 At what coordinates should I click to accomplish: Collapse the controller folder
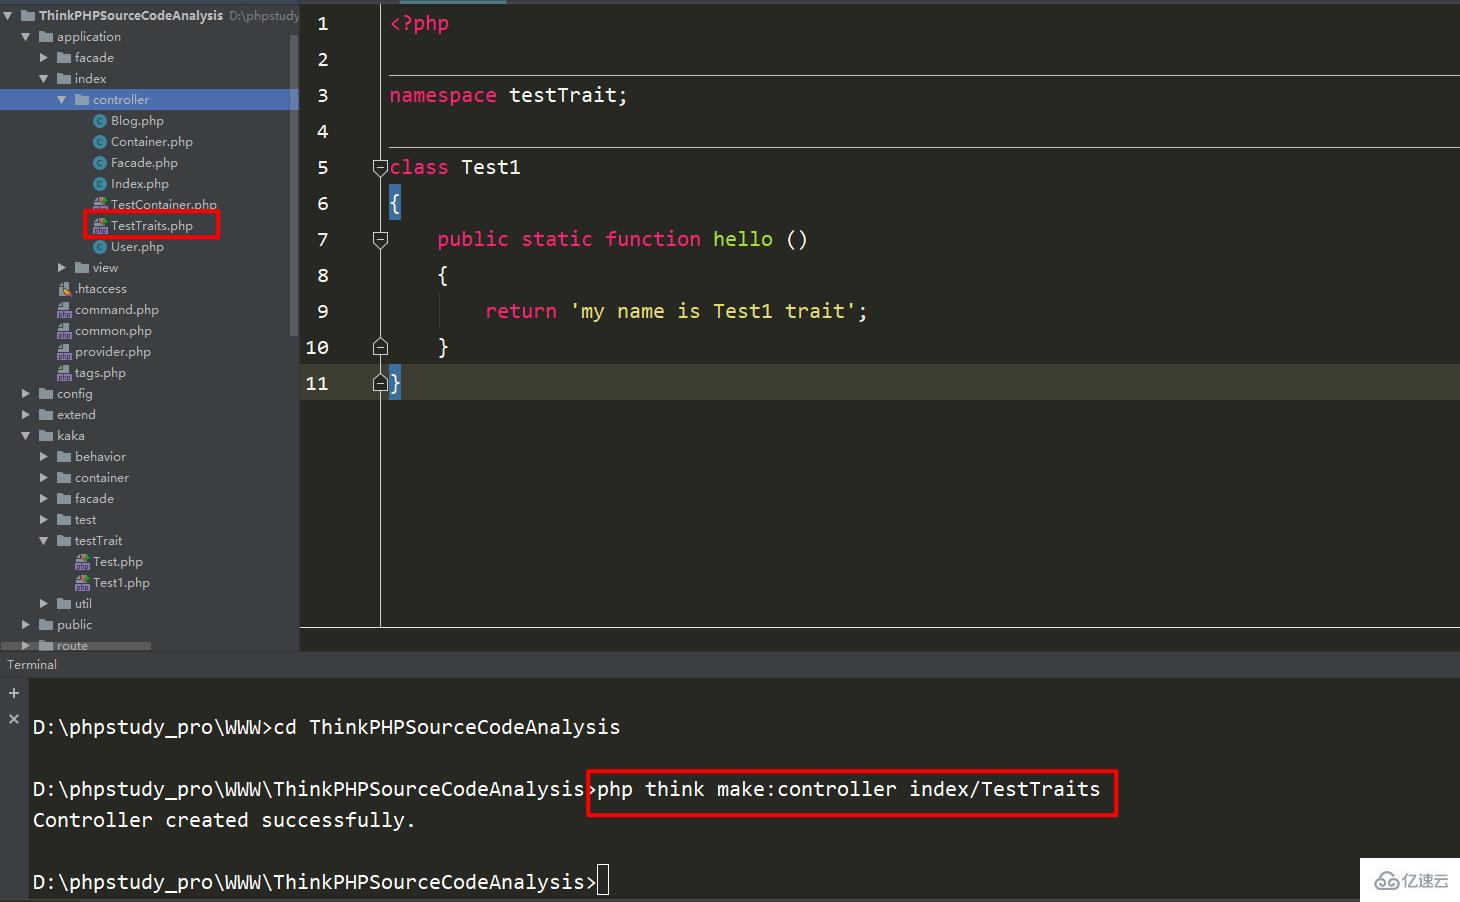tap(62, 100)
